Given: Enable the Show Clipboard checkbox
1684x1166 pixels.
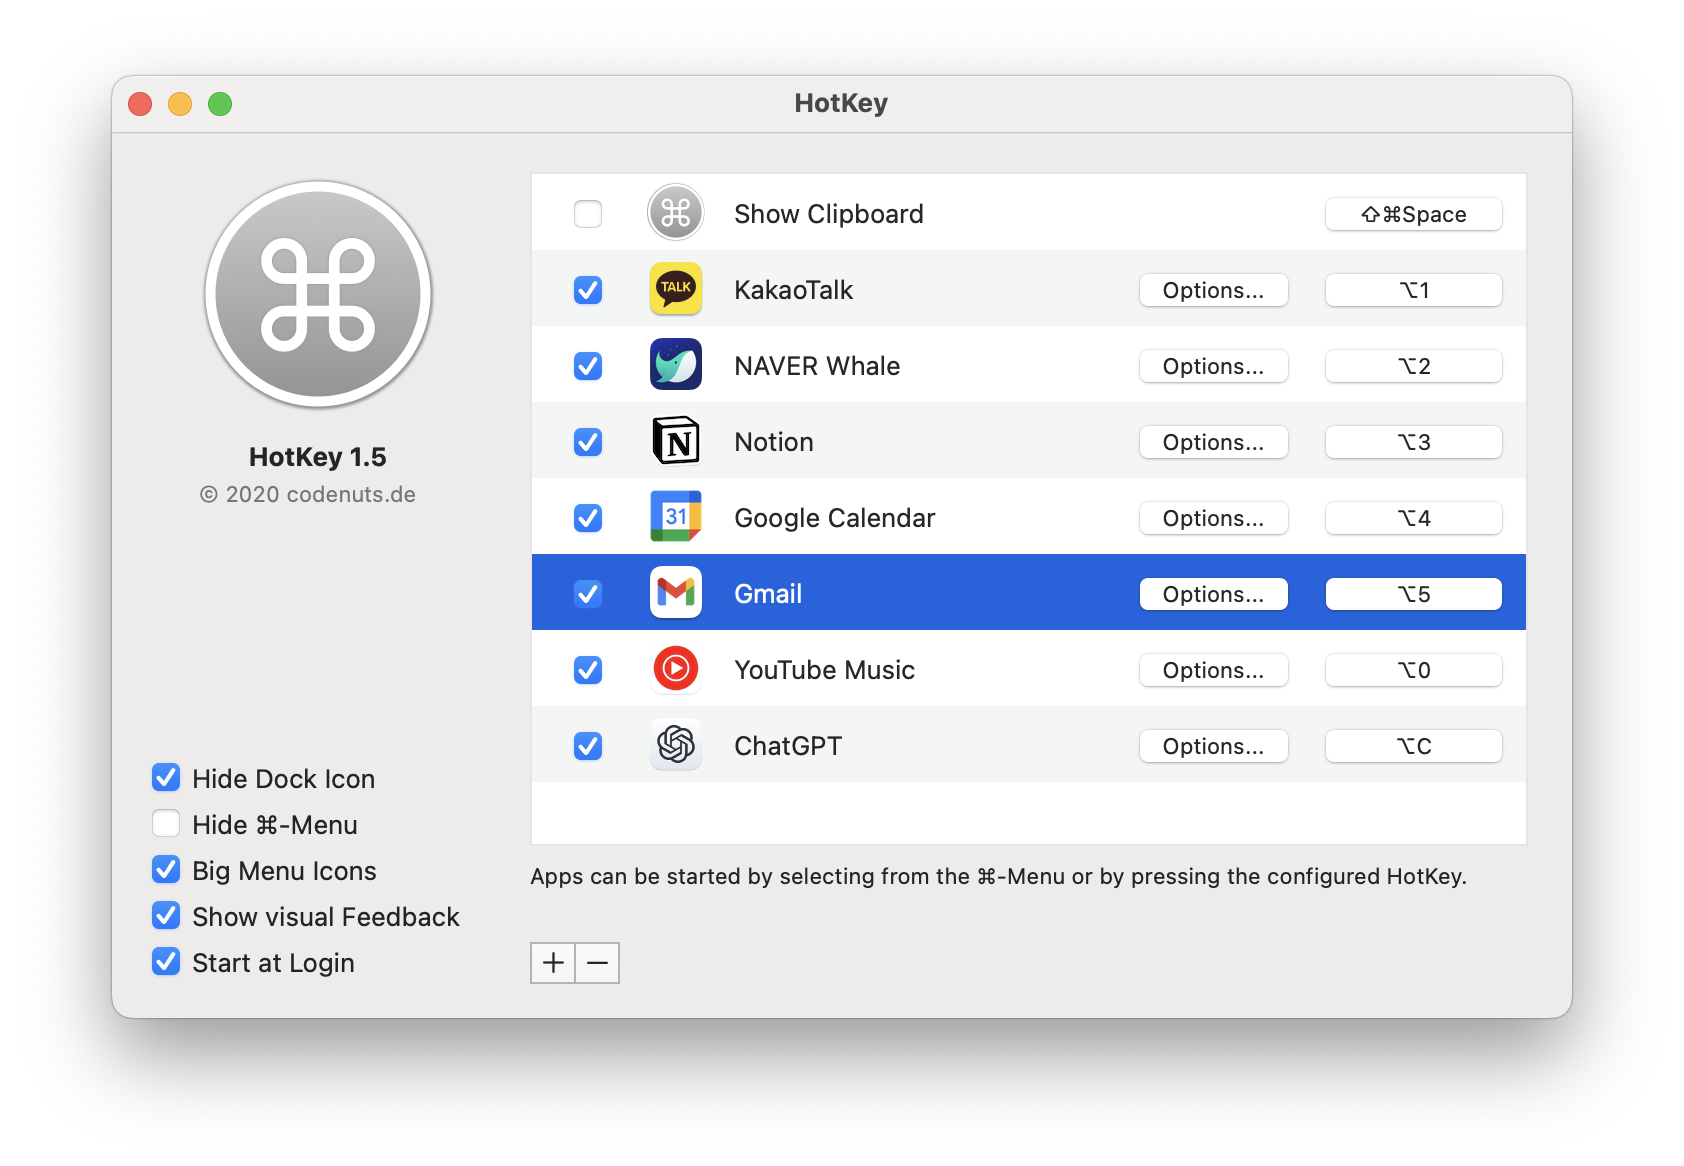Looking at the screenshot, I should click(x=588, y=214).
